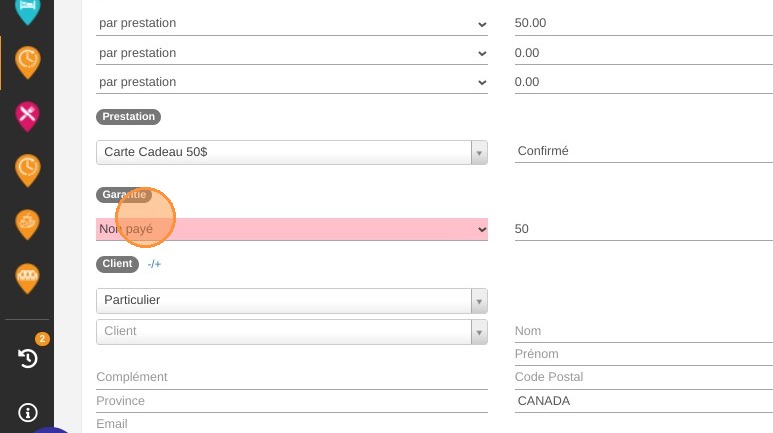Open the info circle icon in the sidebar
The height and width of the screenshot is (433, 773).
point(28,412)
